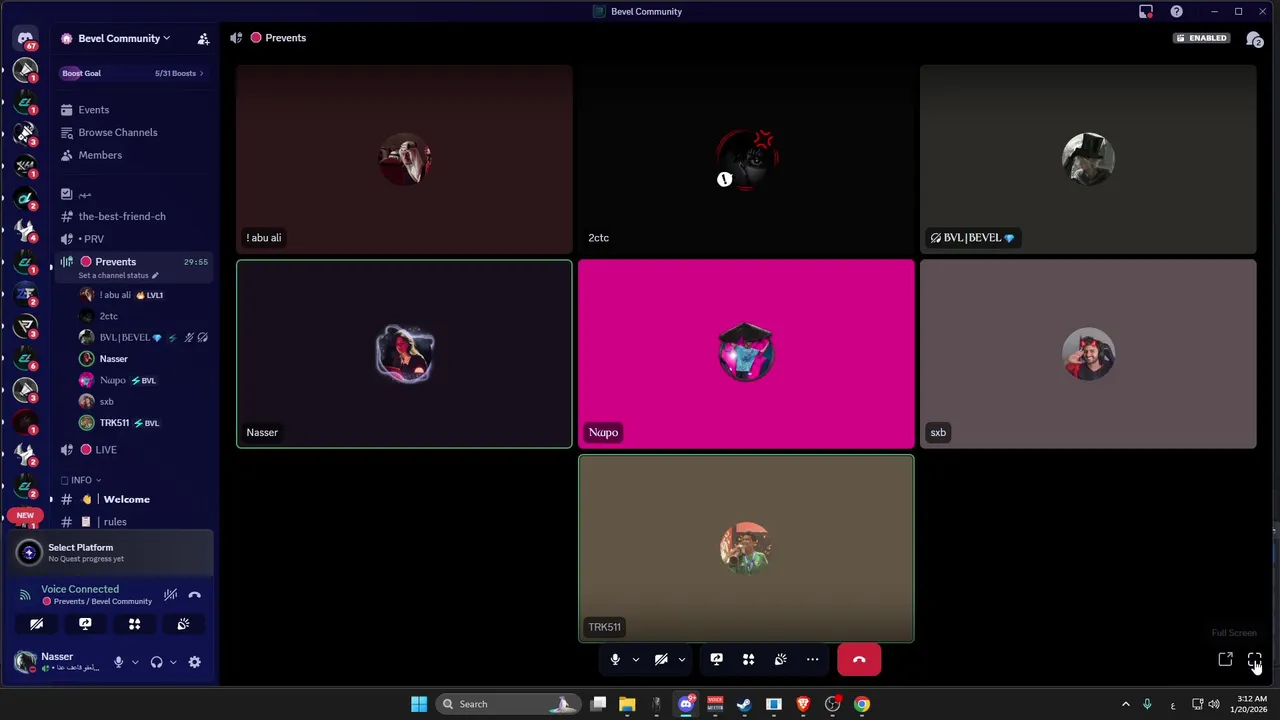1280x720 pixels.
Task: Open Brave browser from taskbar
Action: (803, 704)
